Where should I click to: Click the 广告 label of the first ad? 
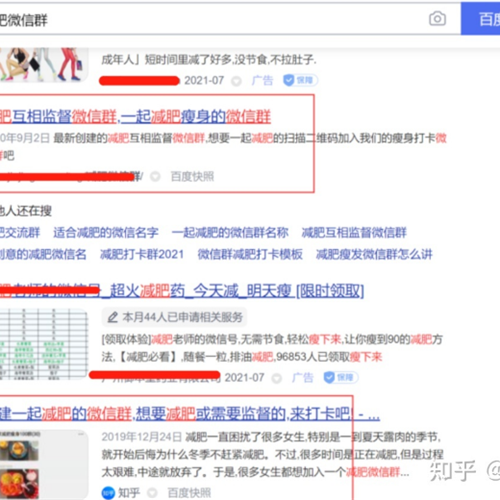[262, 80]
